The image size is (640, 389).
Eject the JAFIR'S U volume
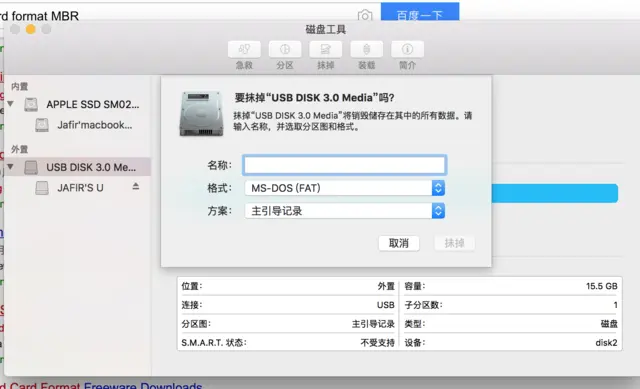[x=136, y=187]
